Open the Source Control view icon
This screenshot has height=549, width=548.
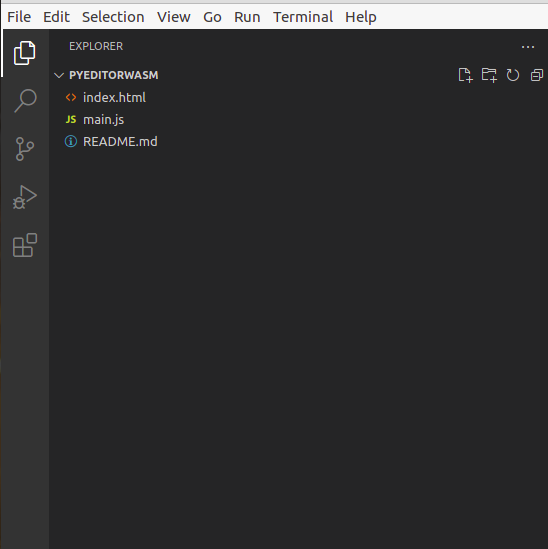coord(25,149)
